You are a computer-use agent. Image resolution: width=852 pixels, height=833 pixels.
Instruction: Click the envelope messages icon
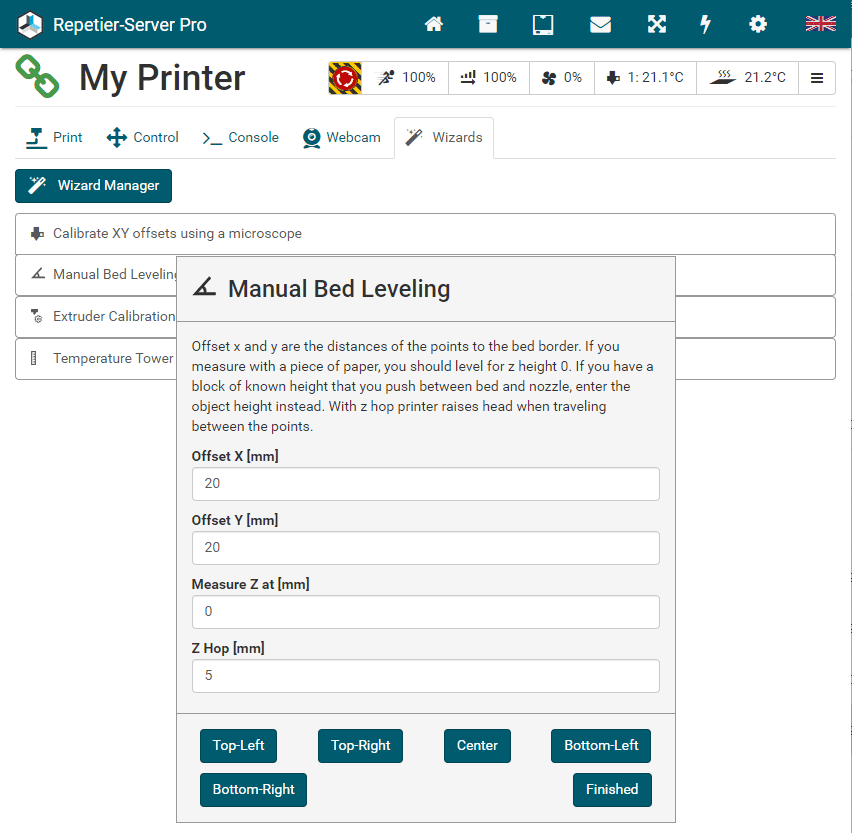click(600, 24)
